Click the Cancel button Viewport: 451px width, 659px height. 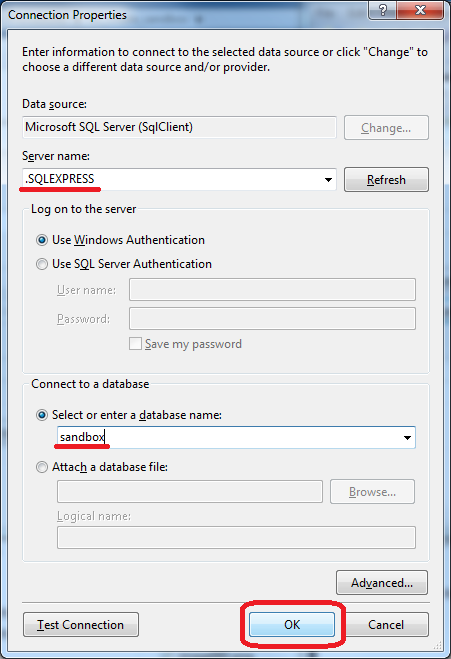click(386, 625)
